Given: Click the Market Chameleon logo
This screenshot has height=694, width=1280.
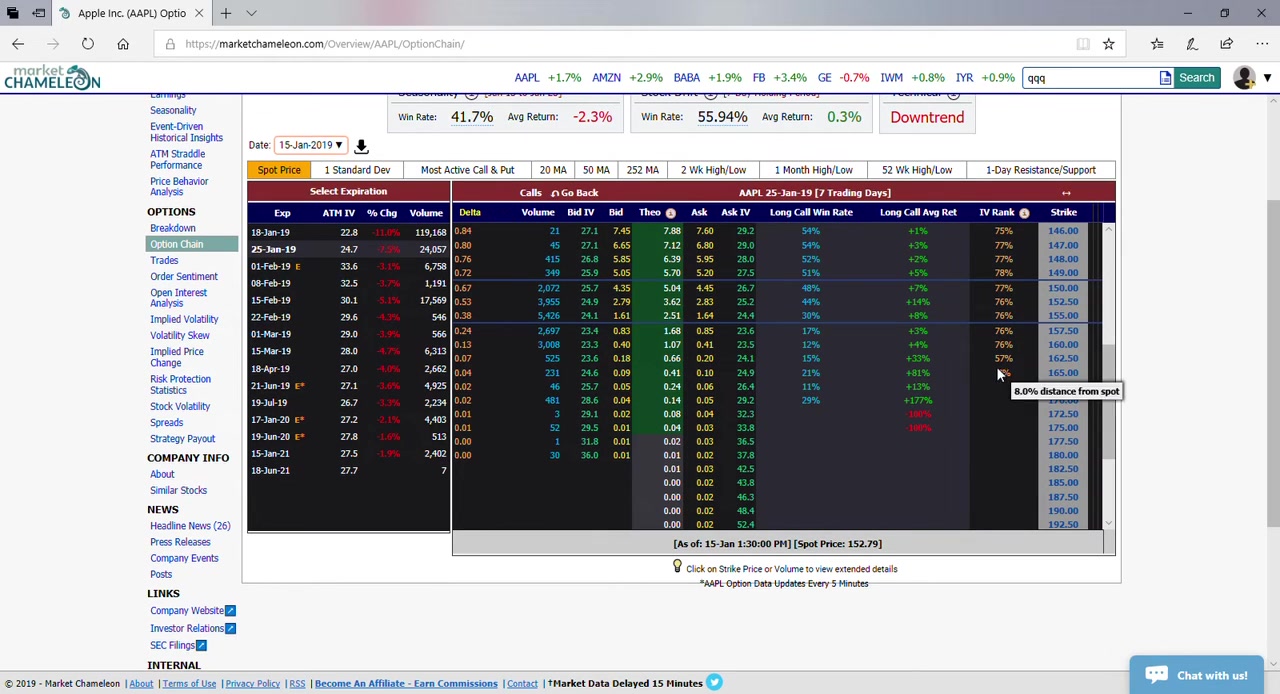Looking at the screenshot, I should 52,78.
